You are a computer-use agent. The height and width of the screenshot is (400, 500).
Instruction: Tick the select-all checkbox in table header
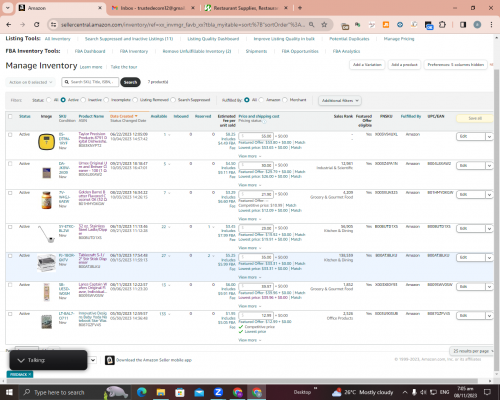pos(10,116)
